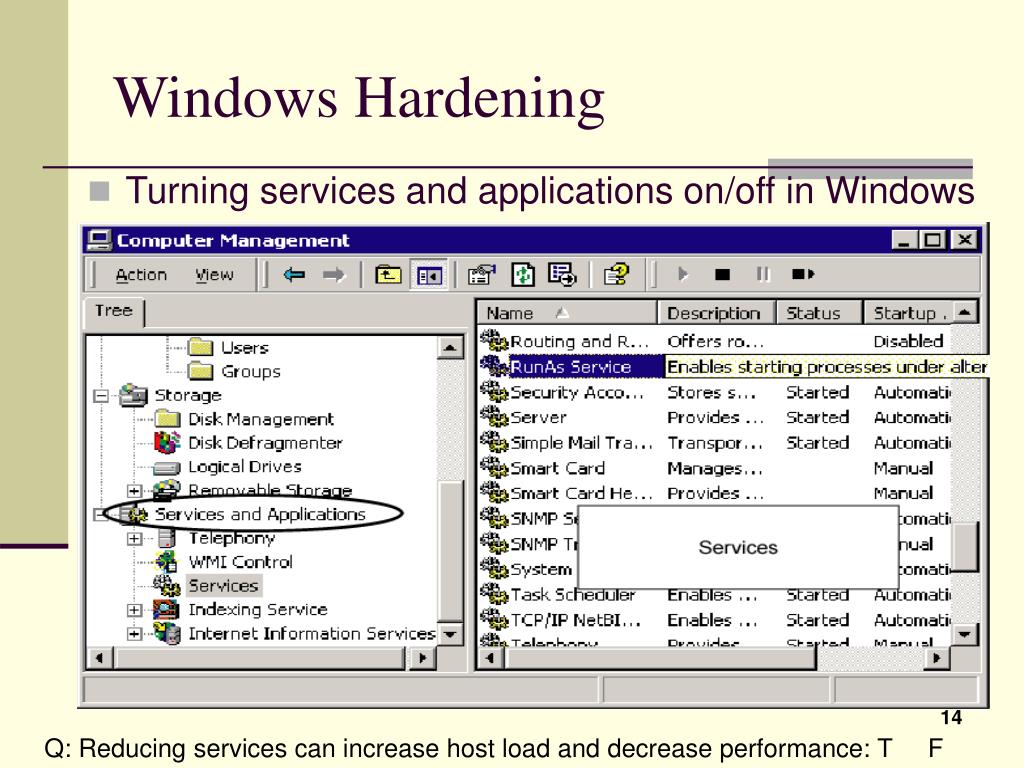Select Internet Information Services in tree
The image size is (1024, 768).
click(312, 633)
